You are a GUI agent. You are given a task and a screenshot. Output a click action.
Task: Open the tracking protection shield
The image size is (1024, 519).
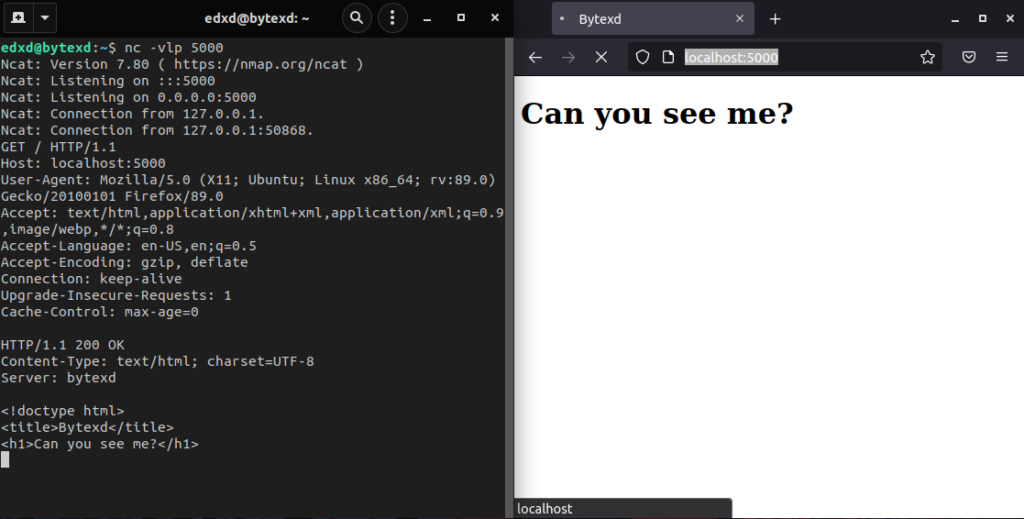643,57
